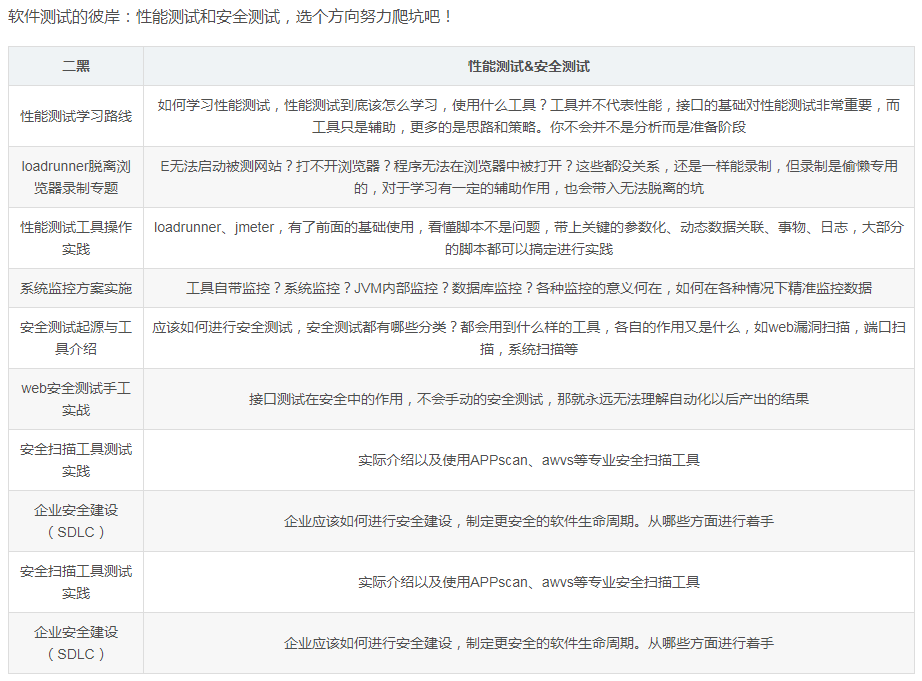
Task: Select the 安全测试起源与工具介绍 cell
Action: click(x=76, y=338)
